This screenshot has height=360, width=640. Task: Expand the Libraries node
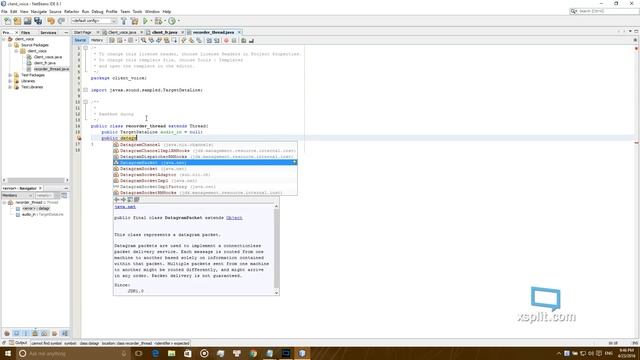tap(10, 81)
